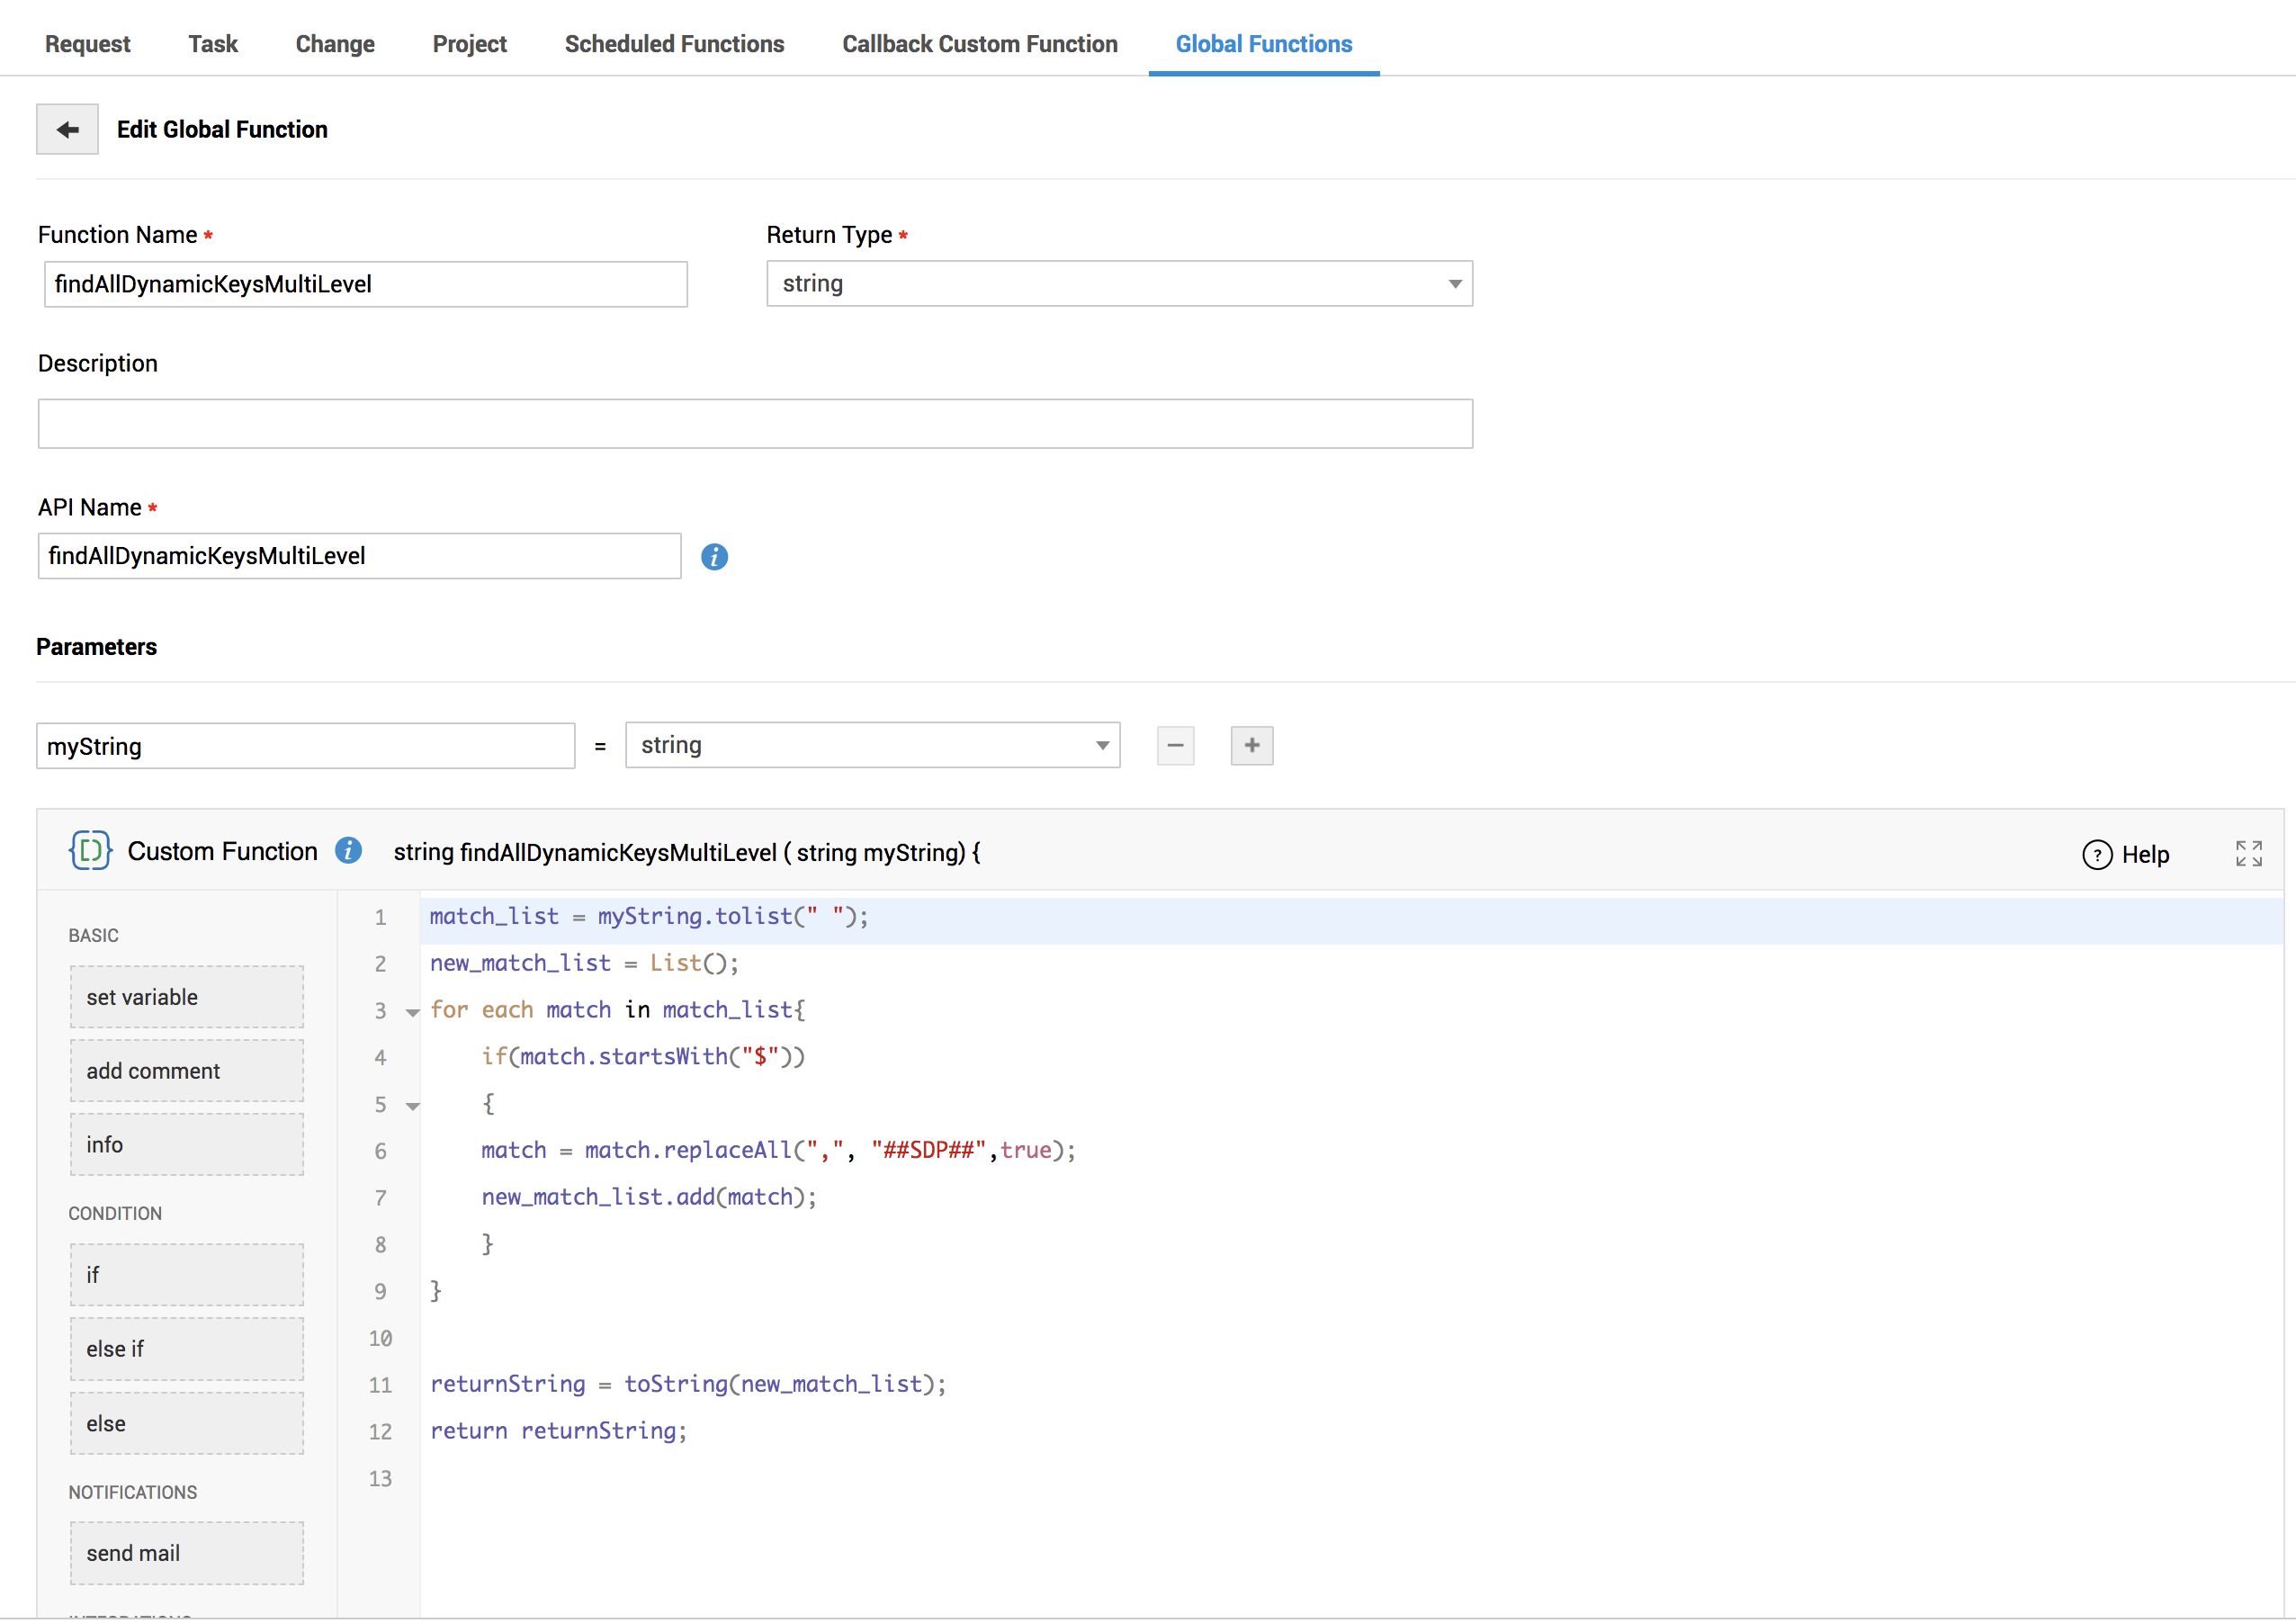Click the API Name info icon
Screen dimensions: 2296x1623
click(x=714, y=557)
